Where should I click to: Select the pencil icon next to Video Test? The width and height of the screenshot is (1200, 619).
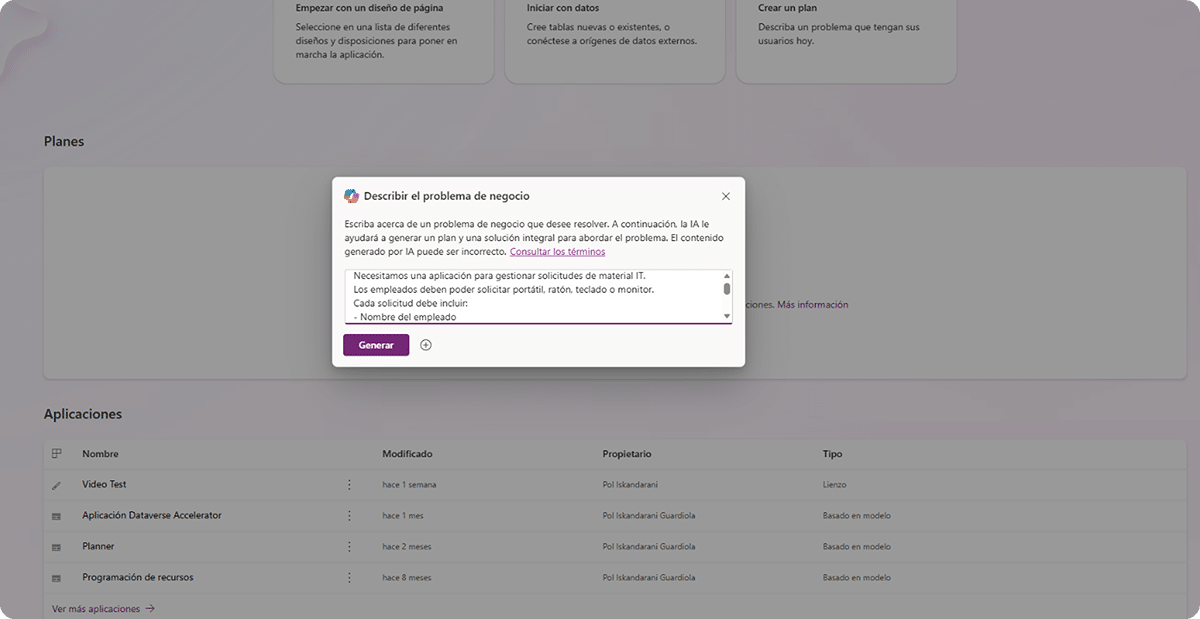[x=57, y=484]
